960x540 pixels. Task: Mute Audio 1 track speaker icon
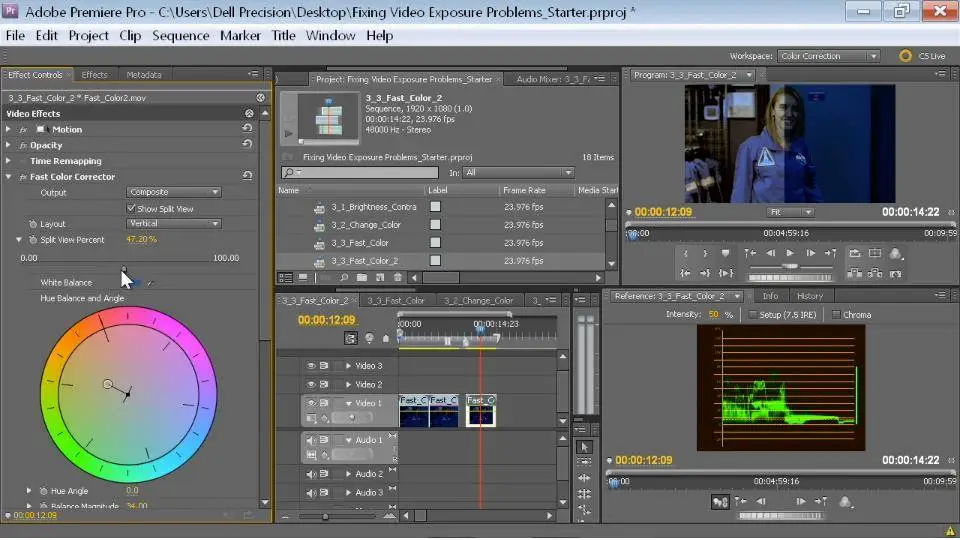pyautogui.click(x=311, y=440)
